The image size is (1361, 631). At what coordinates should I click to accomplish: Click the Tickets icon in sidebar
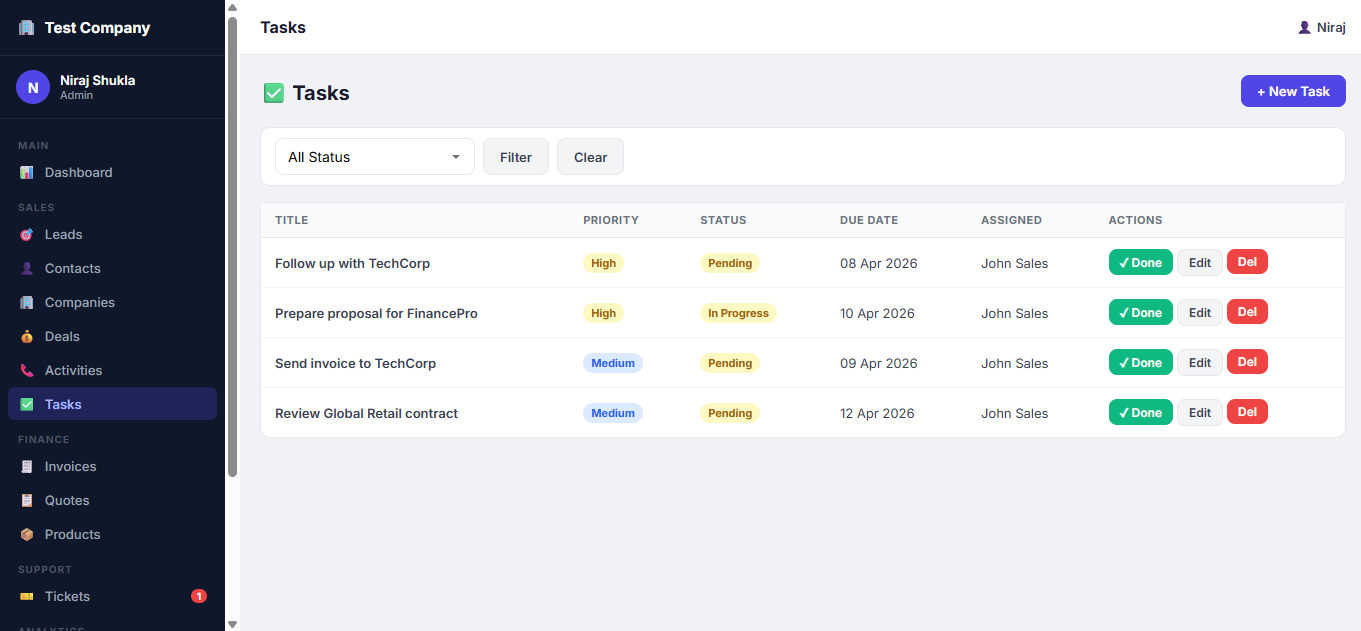[27, 597]
